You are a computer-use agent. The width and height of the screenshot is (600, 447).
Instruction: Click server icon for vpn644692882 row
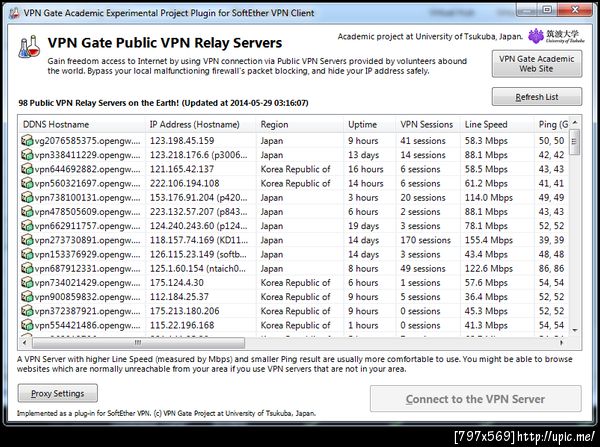click(x=27, y=169)
